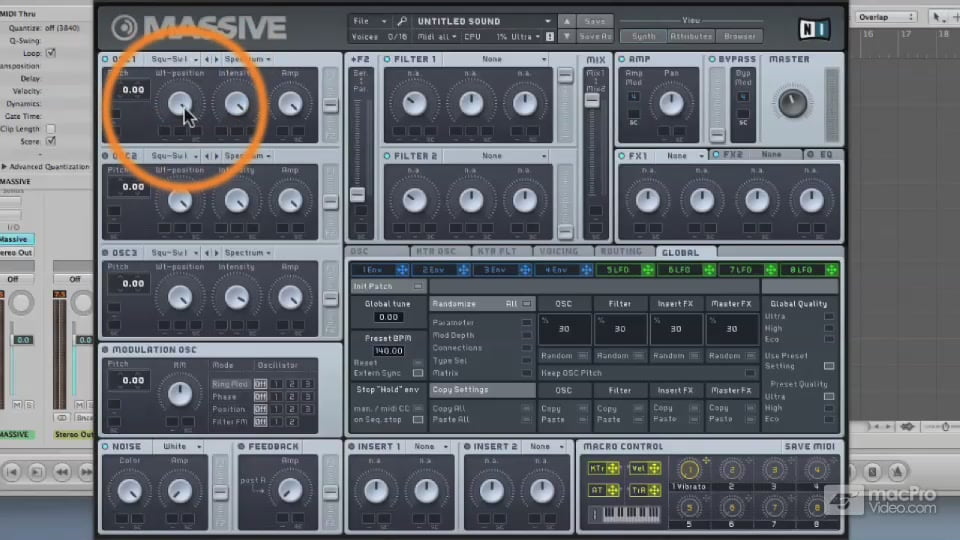Click the preset down arrow button
The height and width of the screenshot is (540, 960).
[x=566, y=36]
